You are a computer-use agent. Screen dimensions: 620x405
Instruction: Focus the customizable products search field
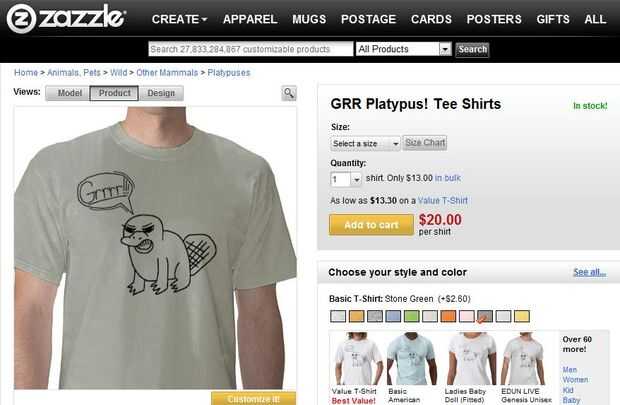point(251,49)
